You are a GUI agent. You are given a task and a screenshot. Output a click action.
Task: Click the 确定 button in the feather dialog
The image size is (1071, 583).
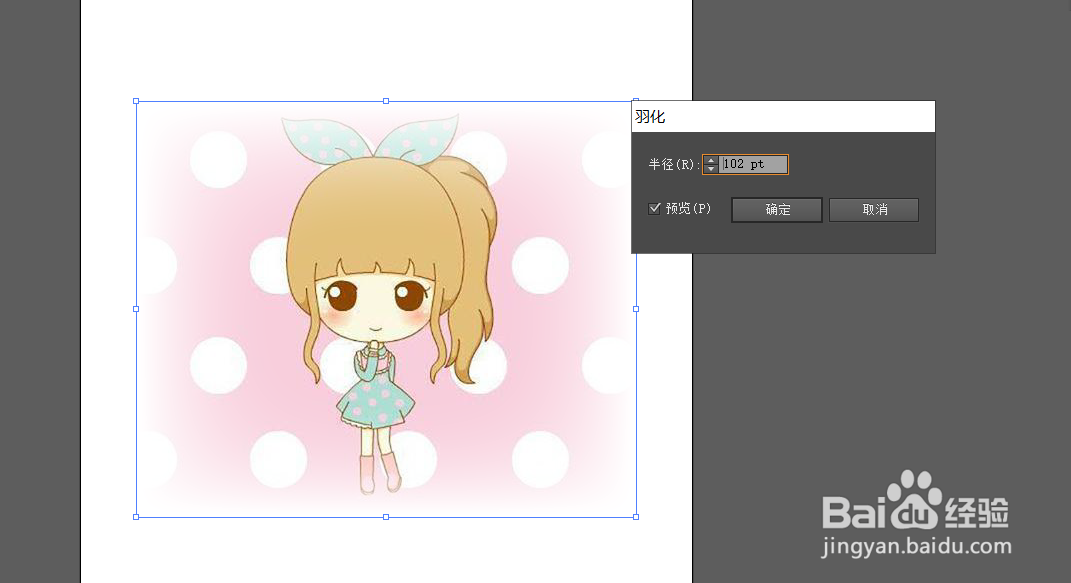[x=777, y=210]
